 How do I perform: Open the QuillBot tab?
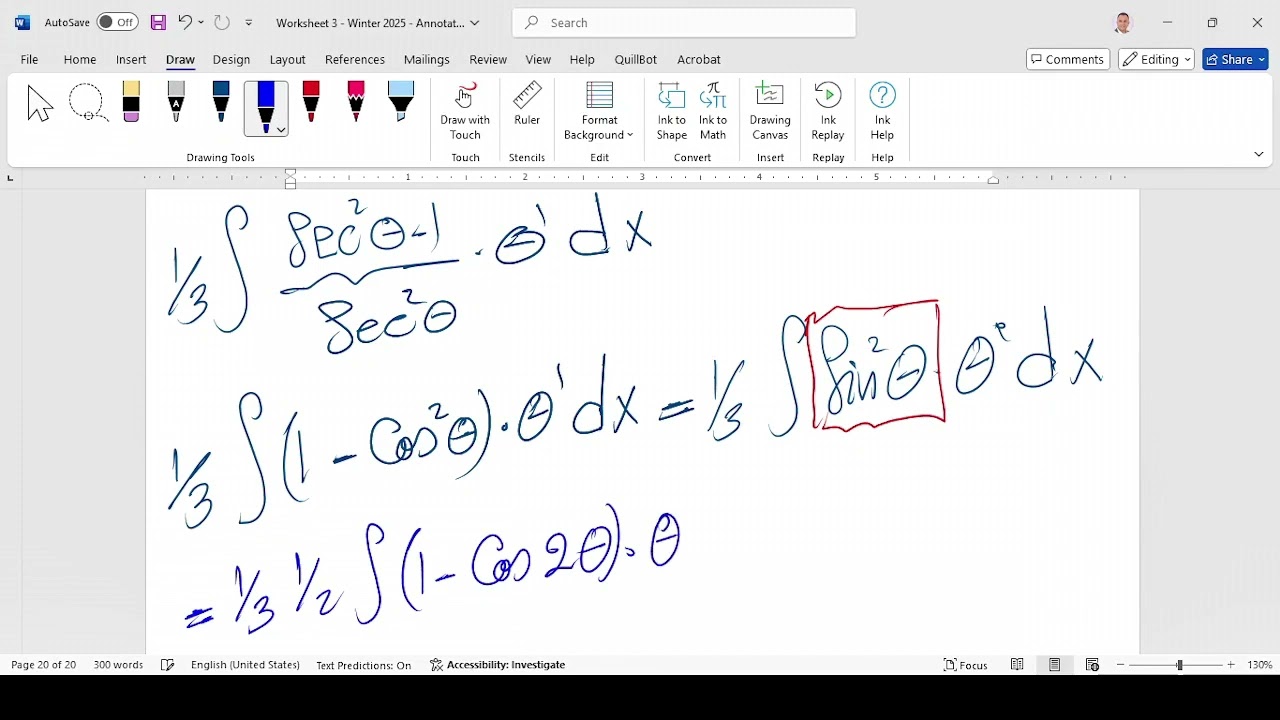tap(636, 59)
